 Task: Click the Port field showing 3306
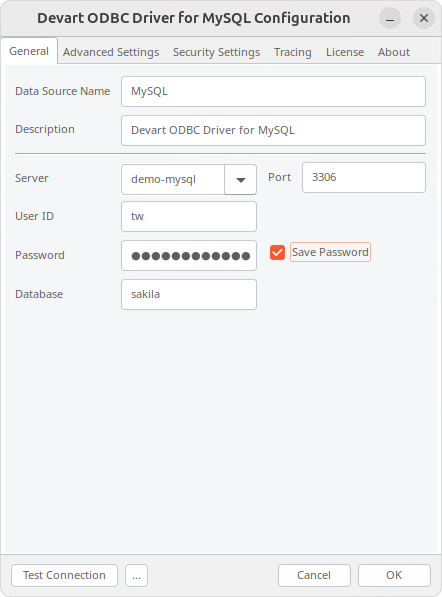pos(364,177)
